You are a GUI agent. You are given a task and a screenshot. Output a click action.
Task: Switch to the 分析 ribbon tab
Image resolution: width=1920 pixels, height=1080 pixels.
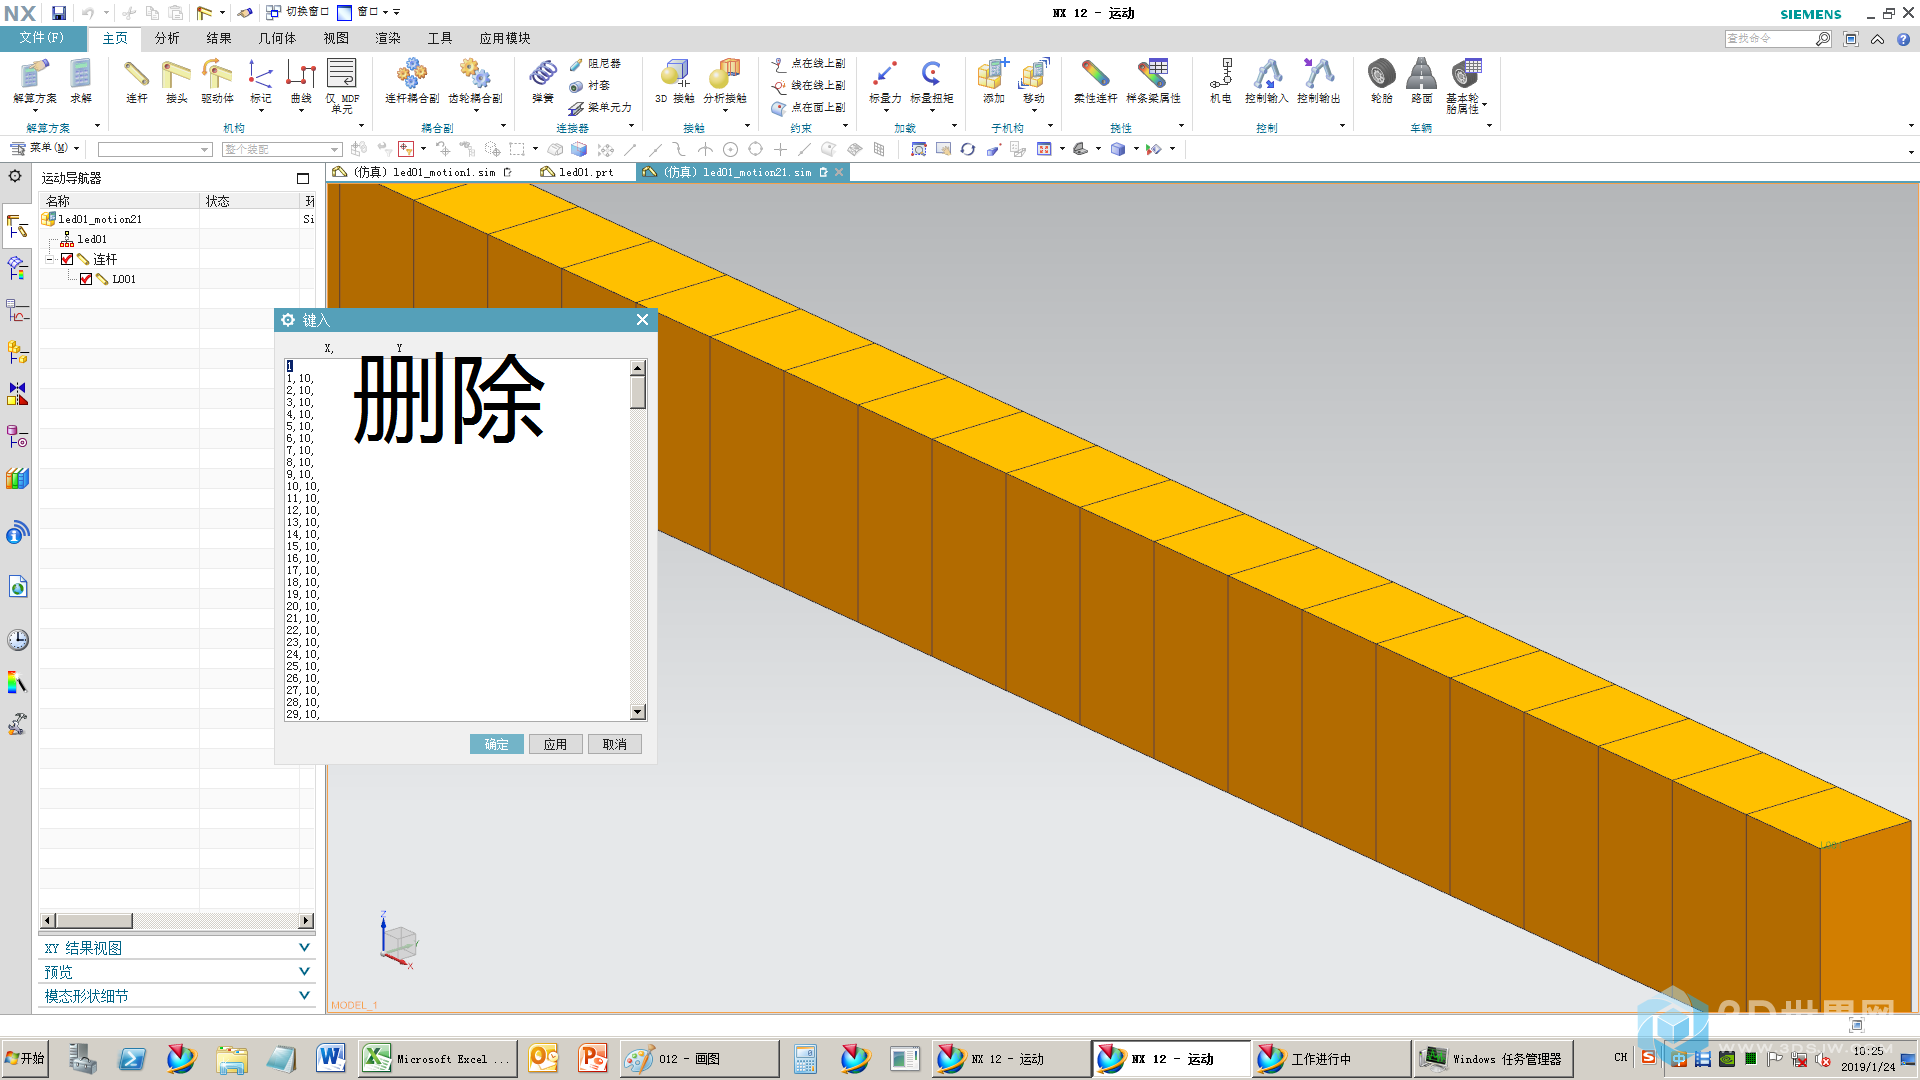pyautogui.click(x=167, y=38)
